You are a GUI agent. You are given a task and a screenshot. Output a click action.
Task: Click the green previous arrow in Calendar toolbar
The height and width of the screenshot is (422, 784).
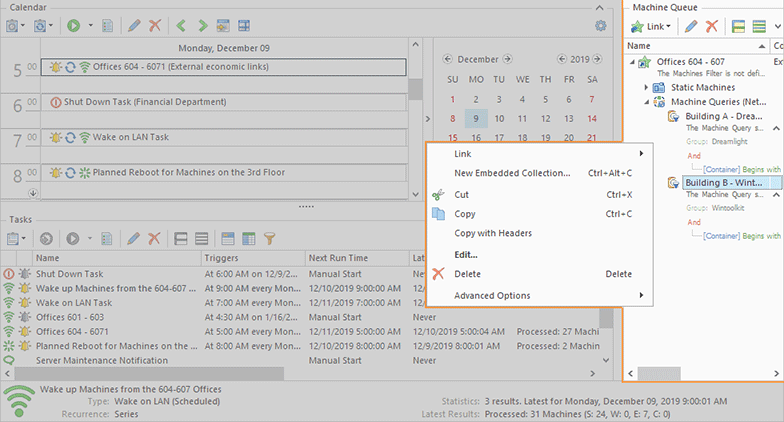(181, 25)
